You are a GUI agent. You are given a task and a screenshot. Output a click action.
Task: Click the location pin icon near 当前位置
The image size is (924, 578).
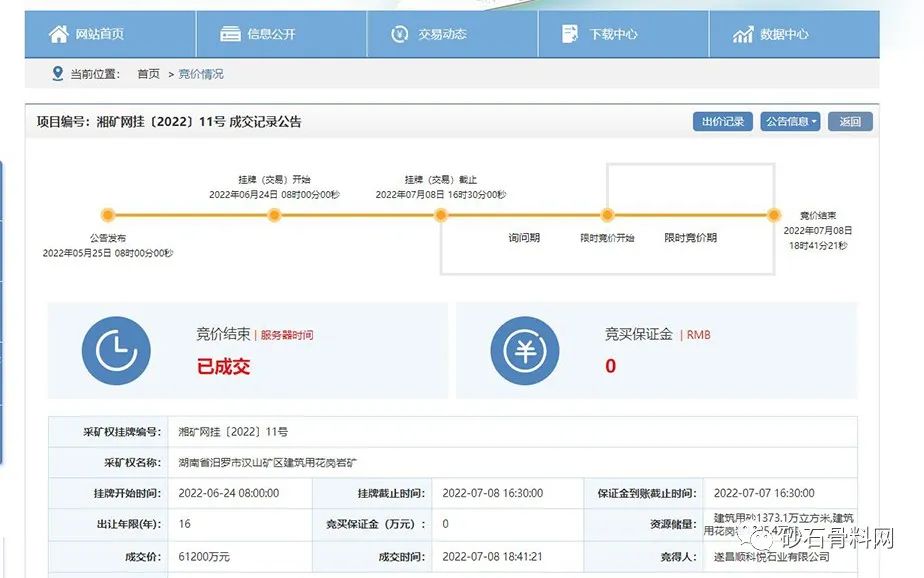pyautogui.click(x=57, y=74)
